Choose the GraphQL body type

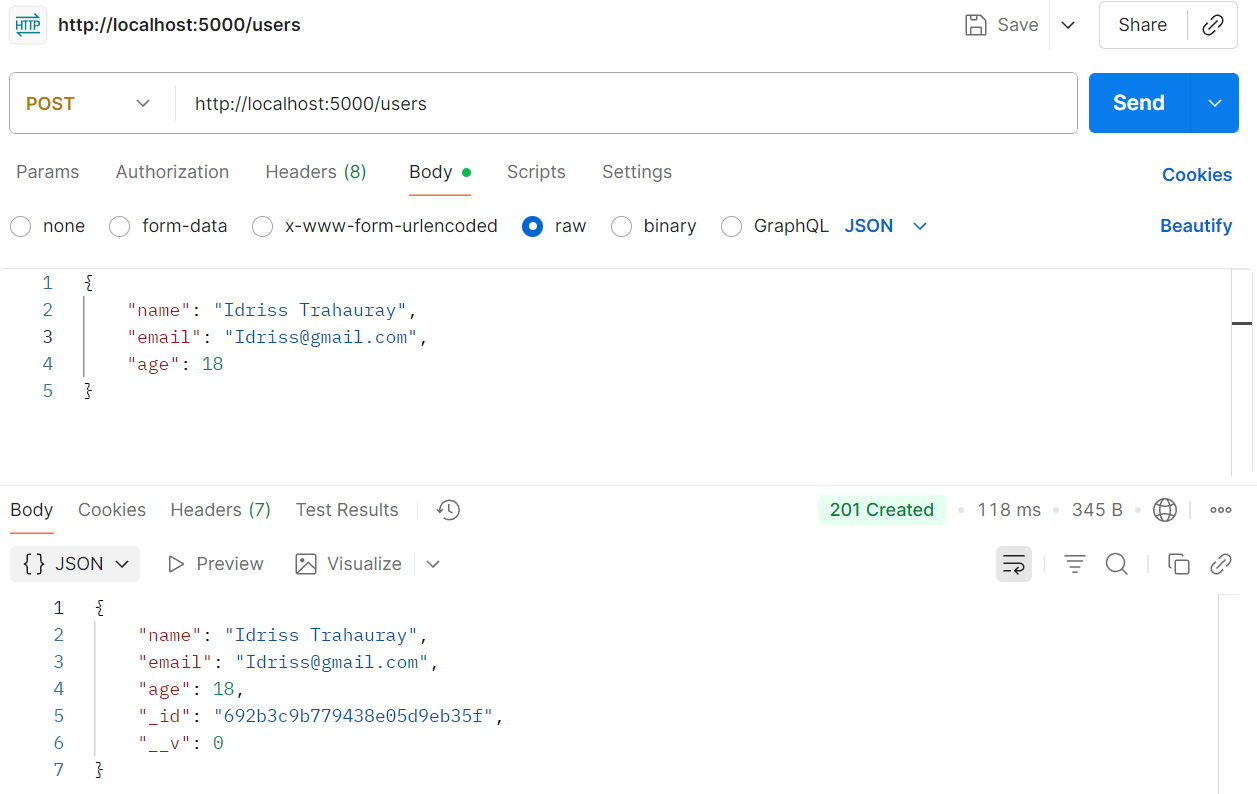(x=732, y=226)
